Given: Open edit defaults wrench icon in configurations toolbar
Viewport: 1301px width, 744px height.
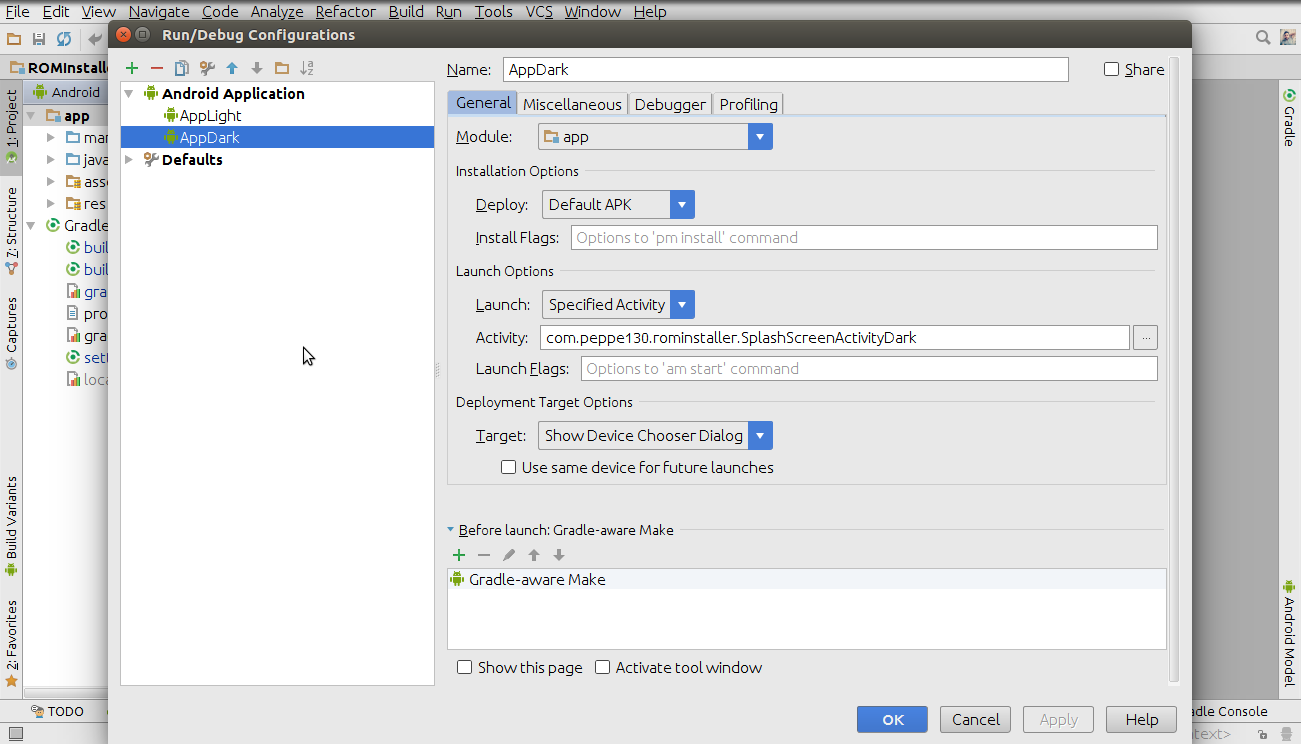Looking at the screenshot, I should (x=207, y=68).
